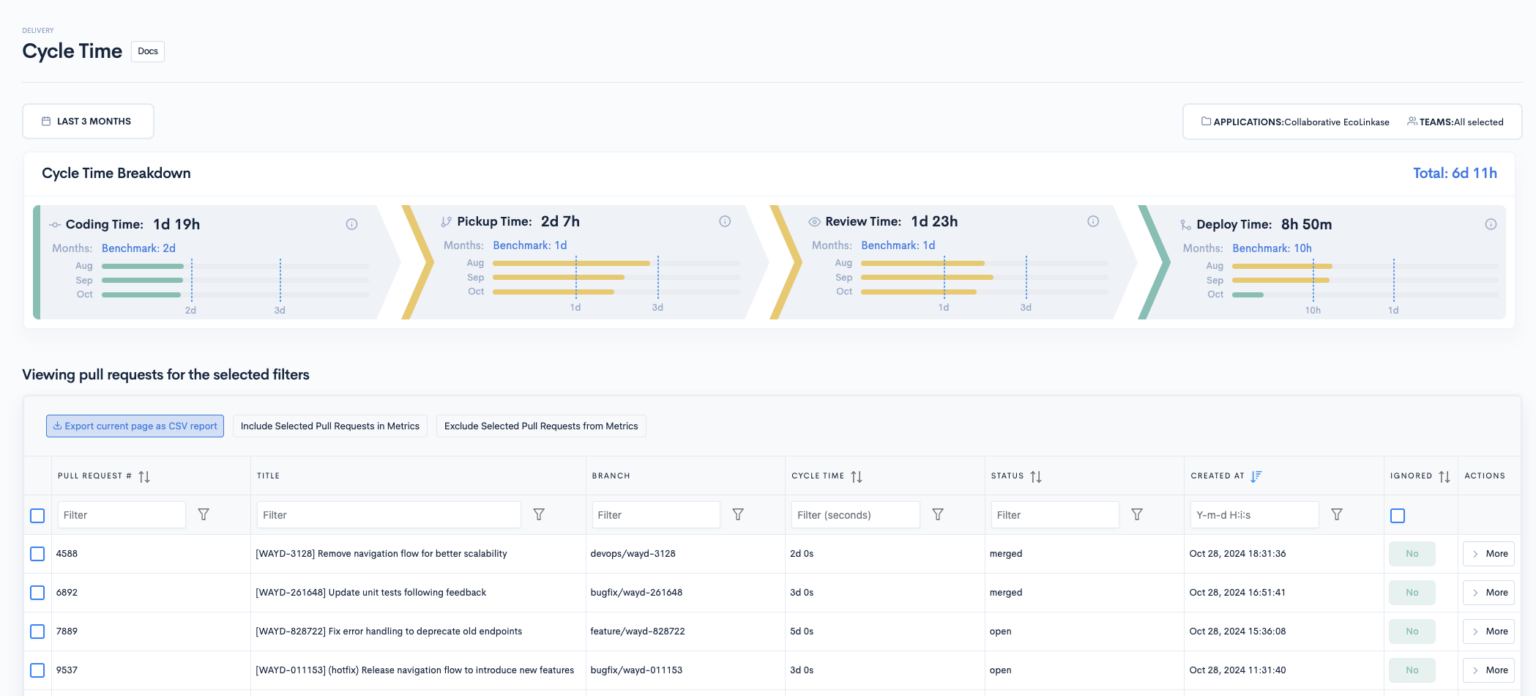Click the Pull Request # filter funnel icon
The height and width of the screenshot is (696, 1536).
coord(204,514)
